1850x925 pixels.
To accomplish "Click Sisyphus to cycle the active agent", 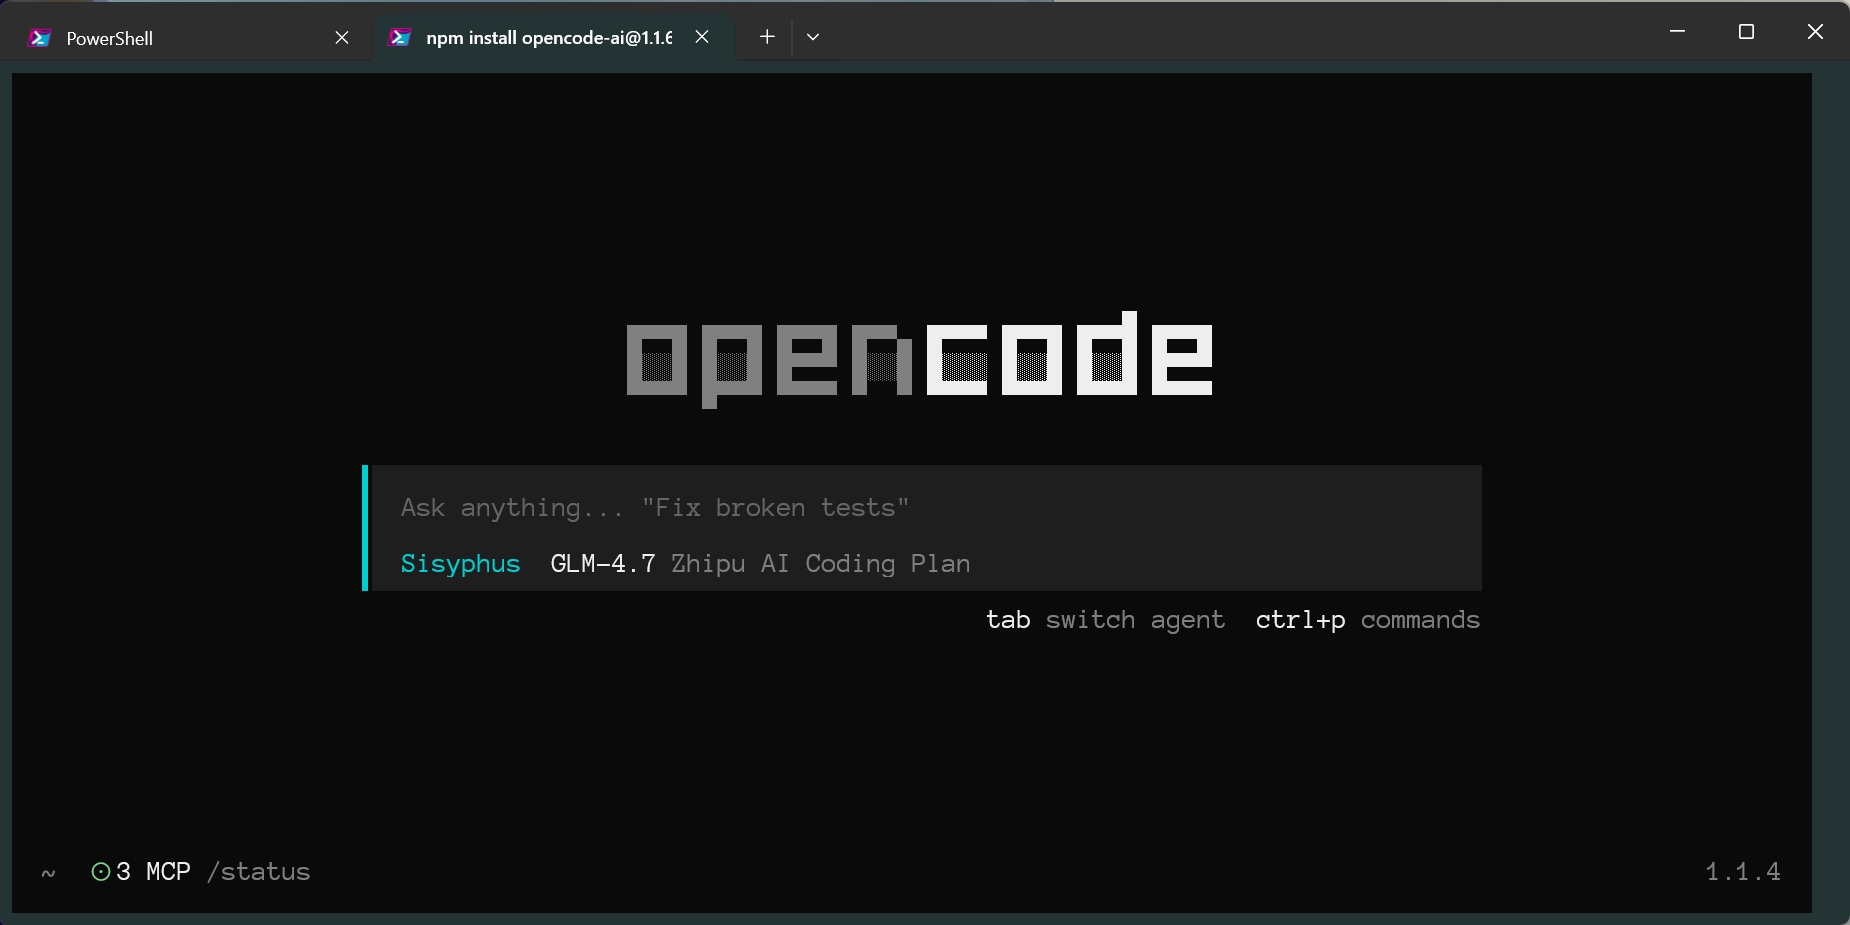I will pos(460,564).
